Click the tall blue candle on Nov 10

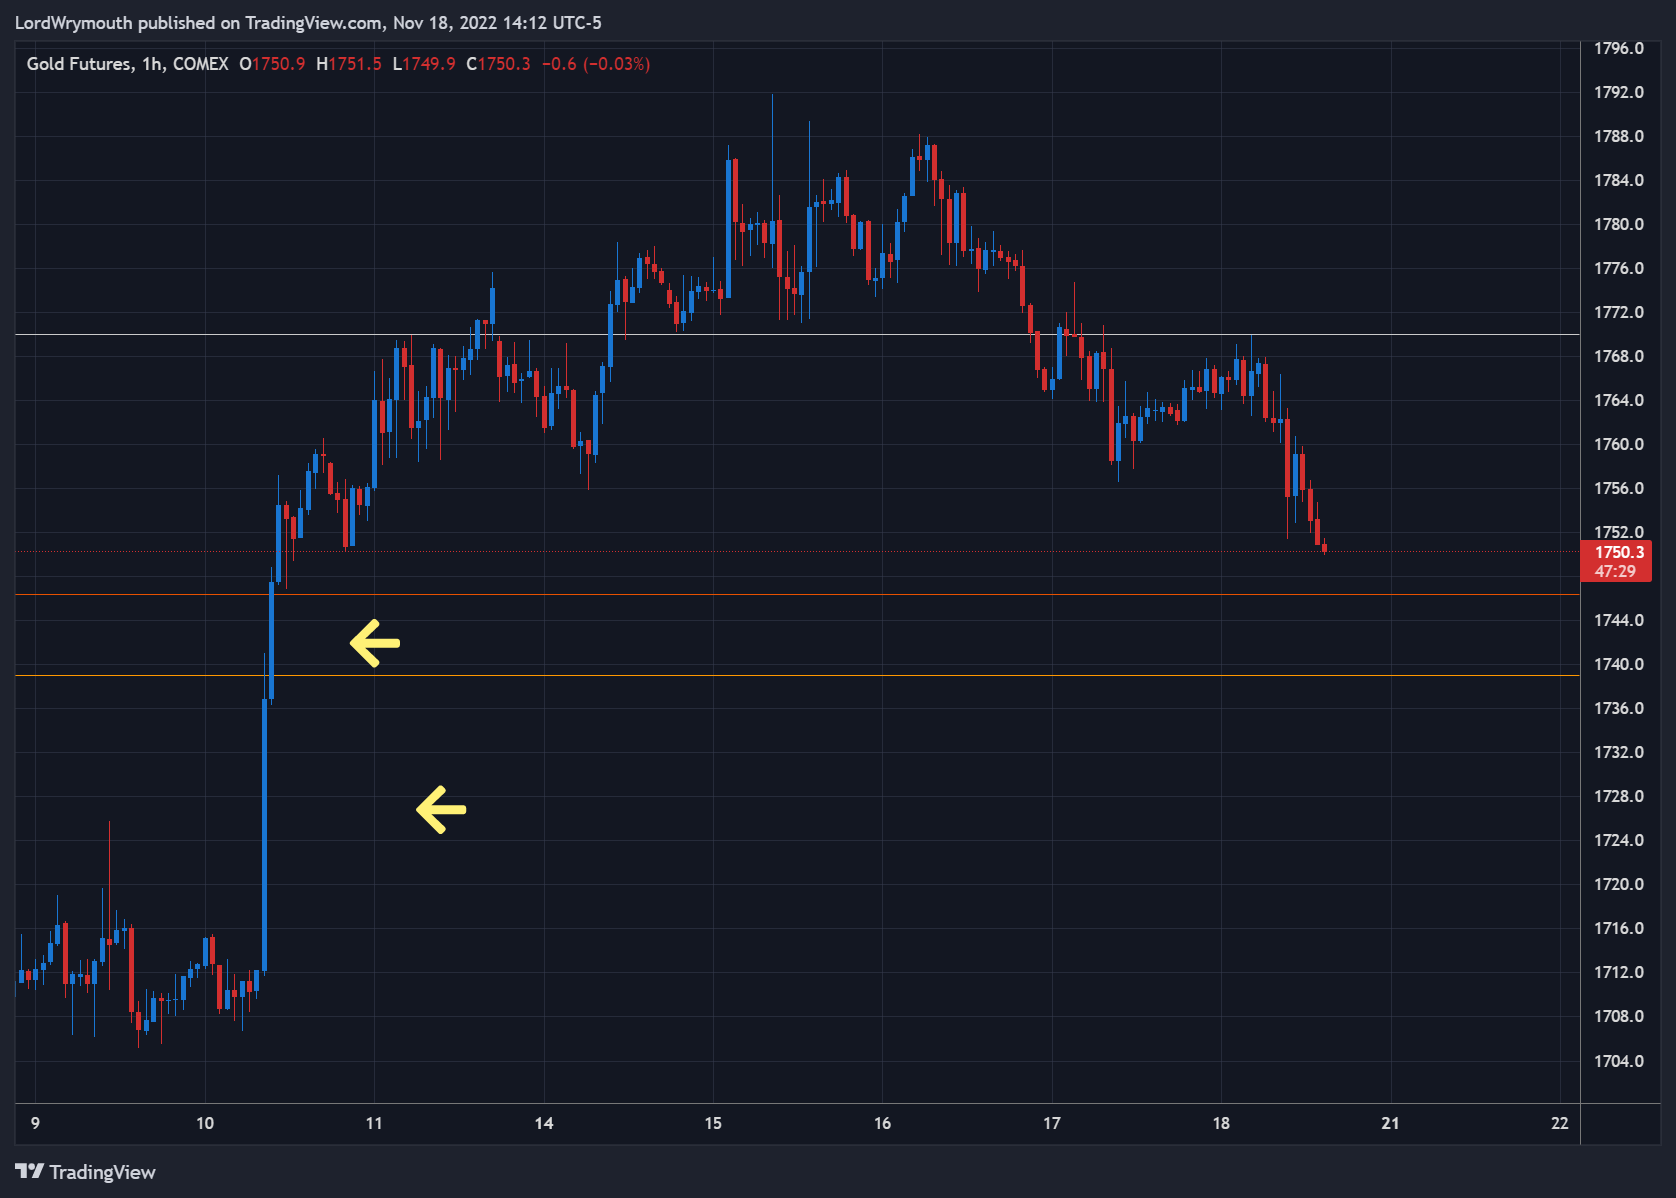point(264,835)
